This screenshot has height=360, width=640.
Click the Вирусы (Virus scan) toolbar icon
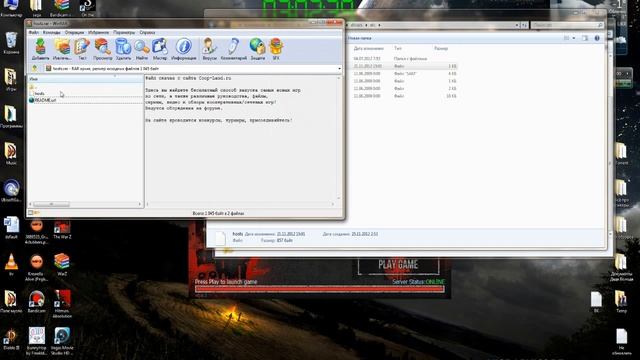[x=209, y=49]
